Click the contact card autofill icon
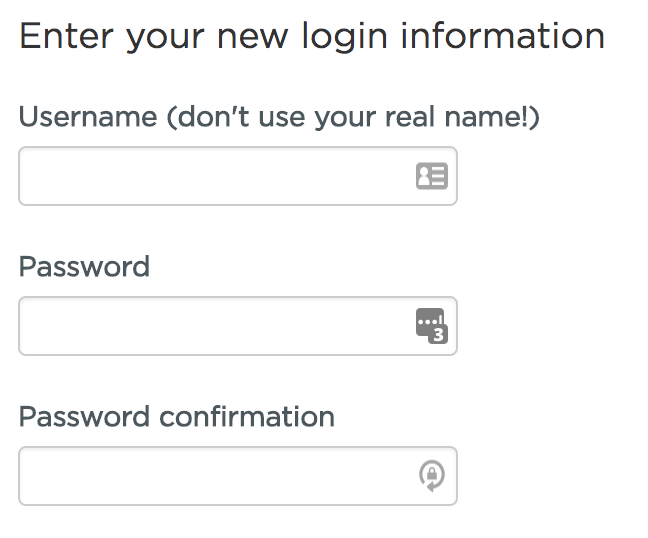 pos(432,176)
